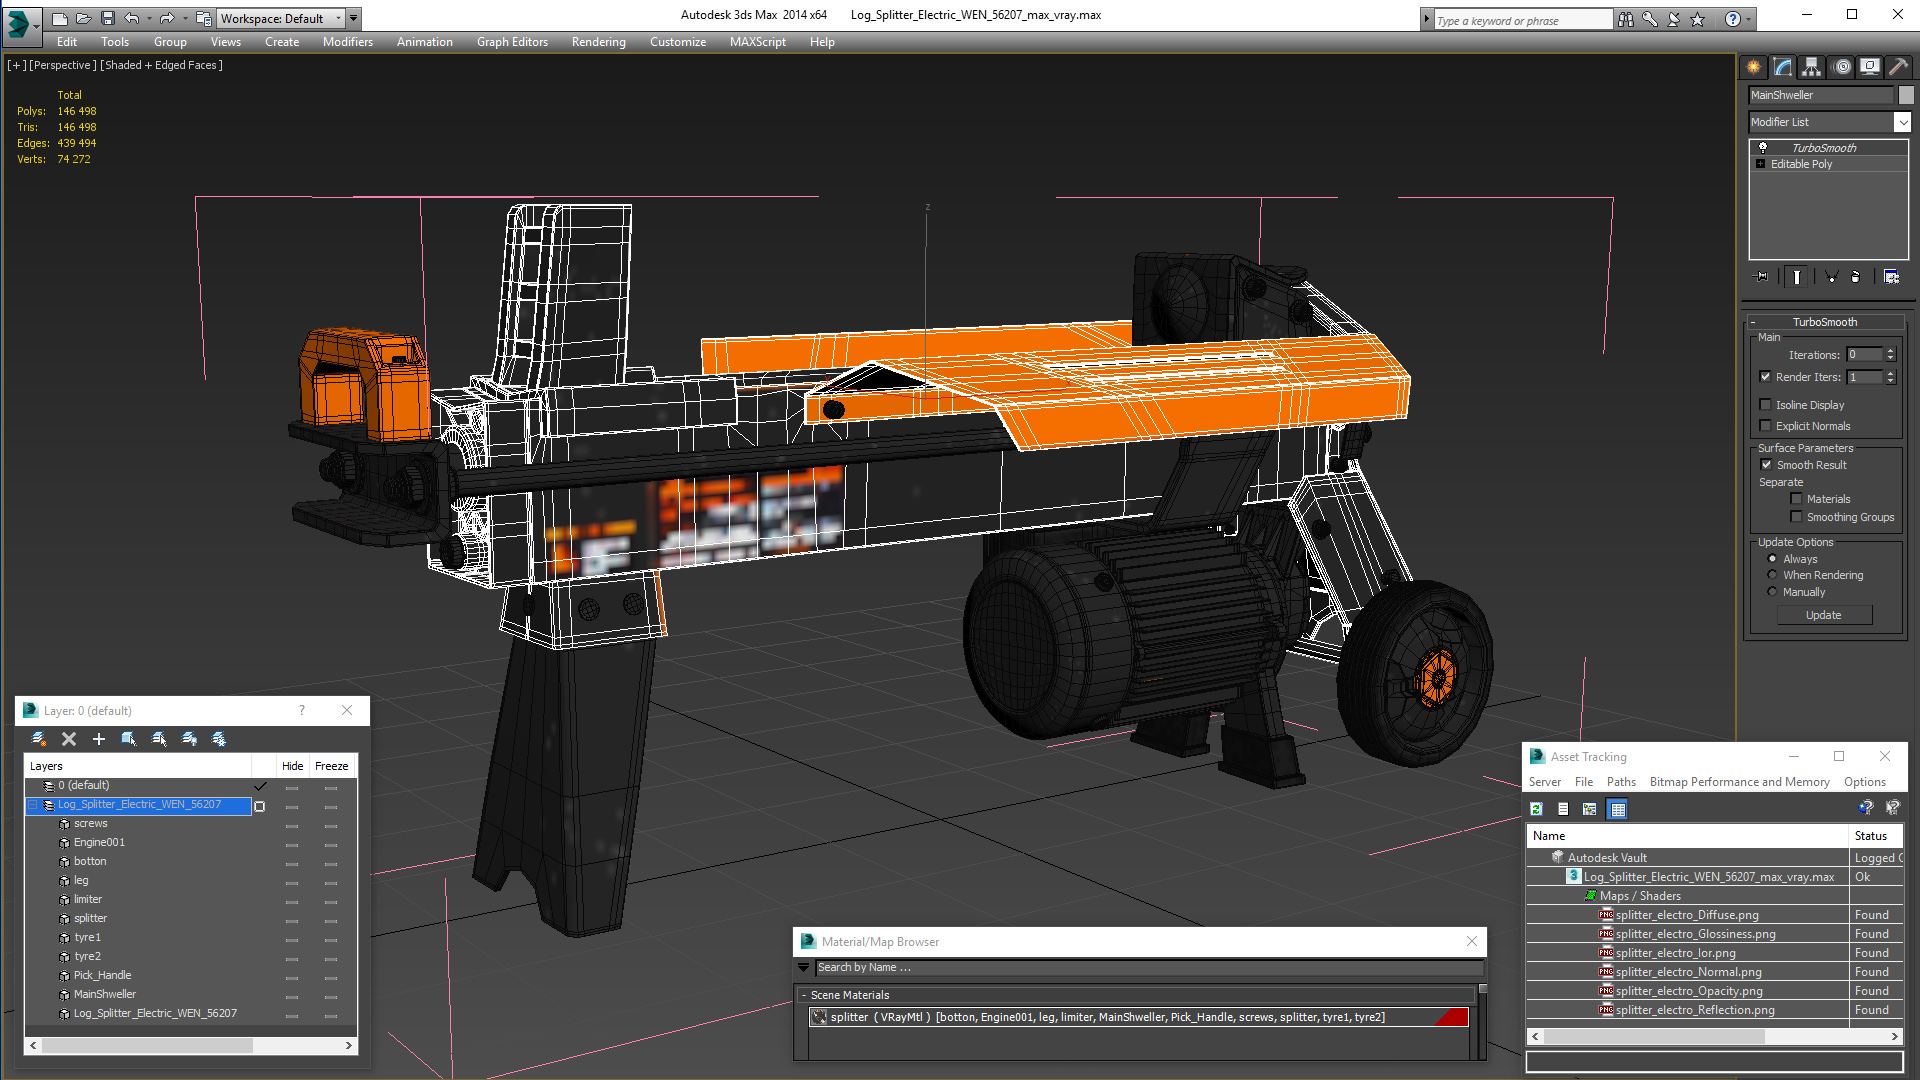
Task: Click the Pin Stack icon under modifier stack
Action: tap(1762, 277)
